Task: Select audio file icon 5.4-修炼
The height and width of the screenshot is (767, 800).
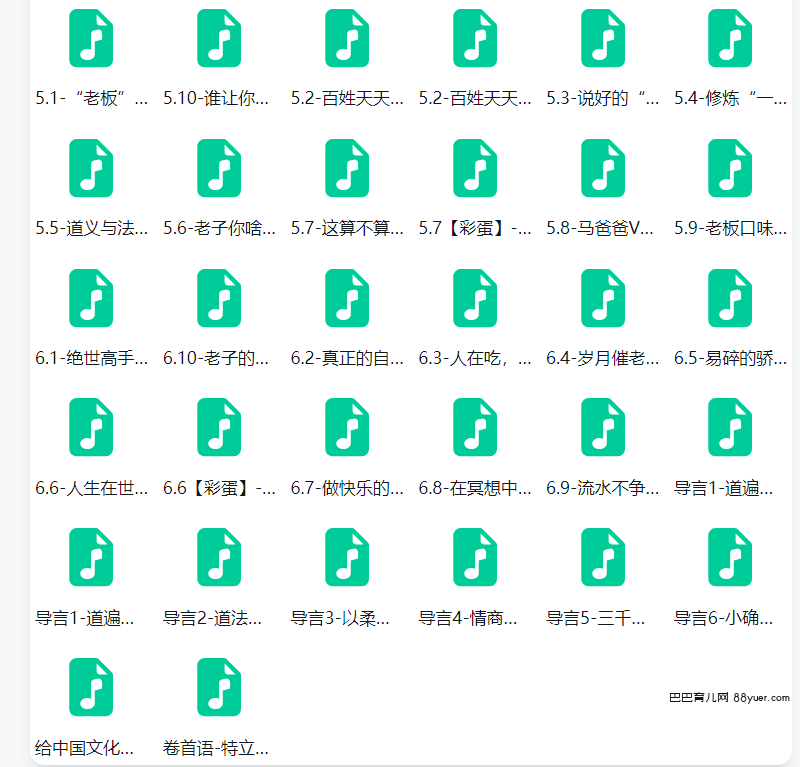Action: tap(730, 38)
